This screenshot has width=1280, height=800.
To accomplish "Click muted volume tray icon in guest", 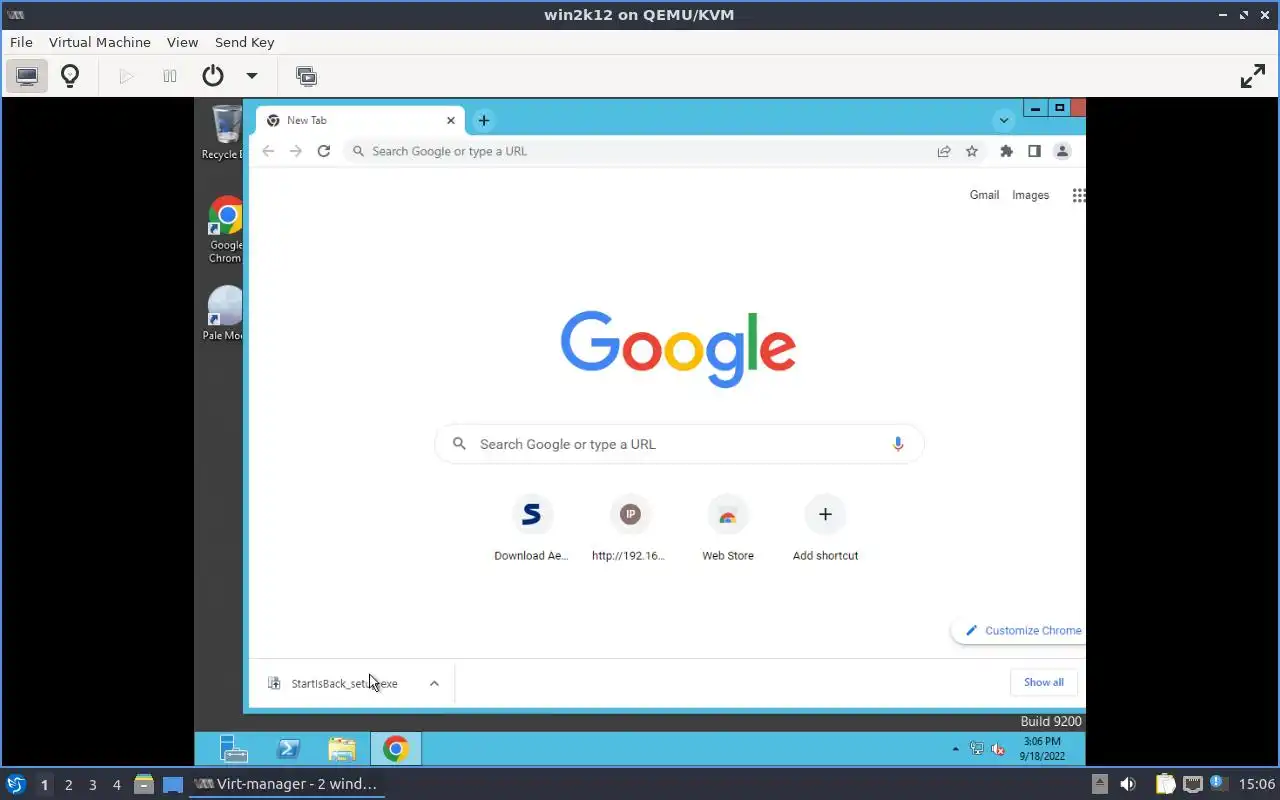I will (x=997, y=749).
